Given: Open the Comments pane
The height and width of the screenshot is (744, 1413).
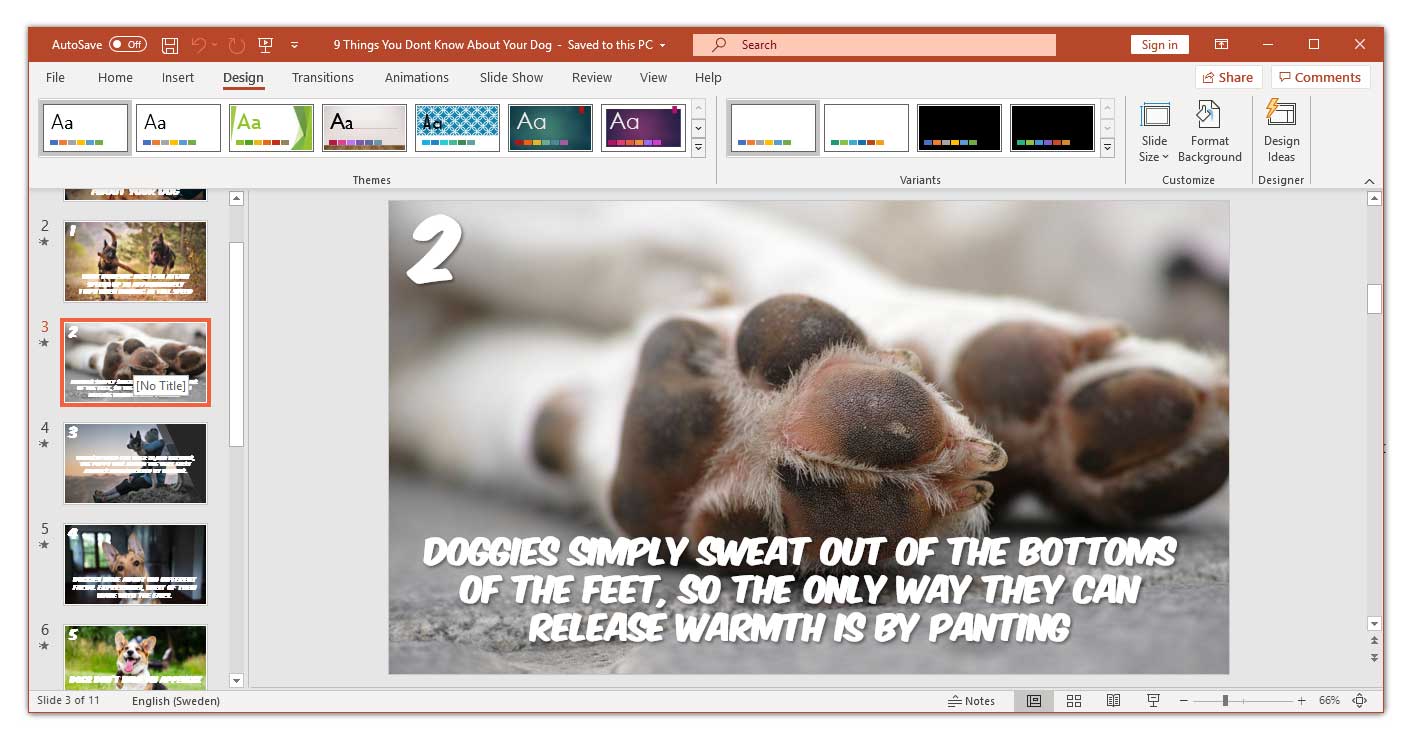Looking at the screenshot, I should click(1320, 77).
